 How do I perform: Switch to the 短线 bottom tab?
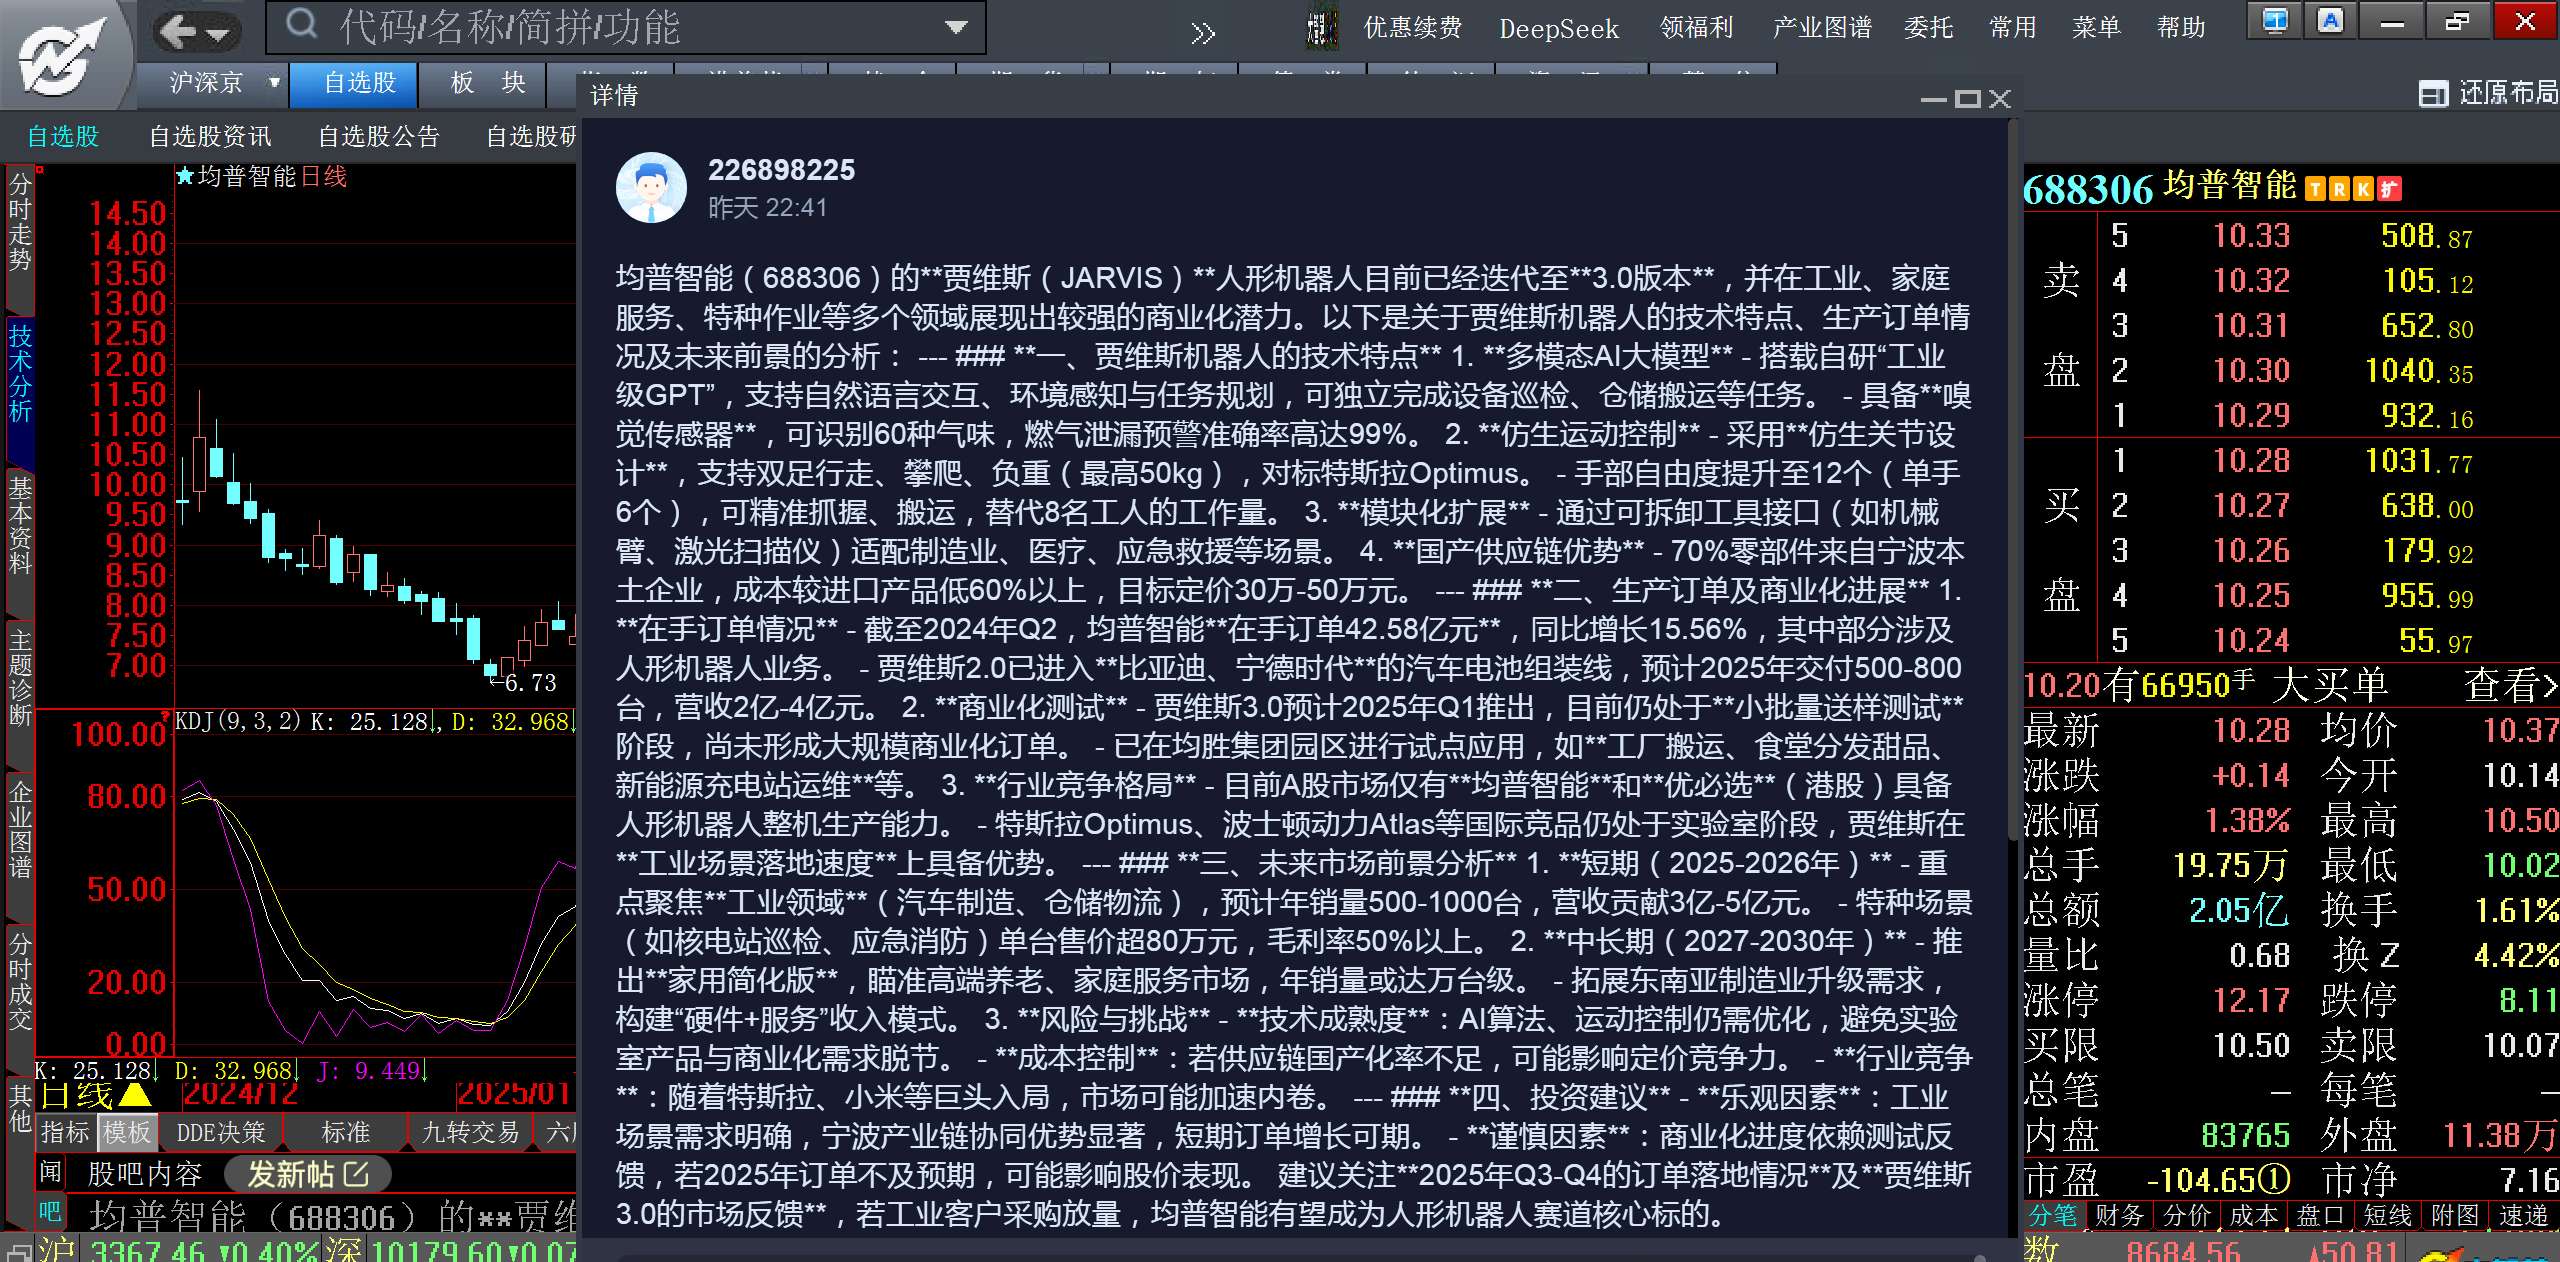click(x=2388, y=1215)
